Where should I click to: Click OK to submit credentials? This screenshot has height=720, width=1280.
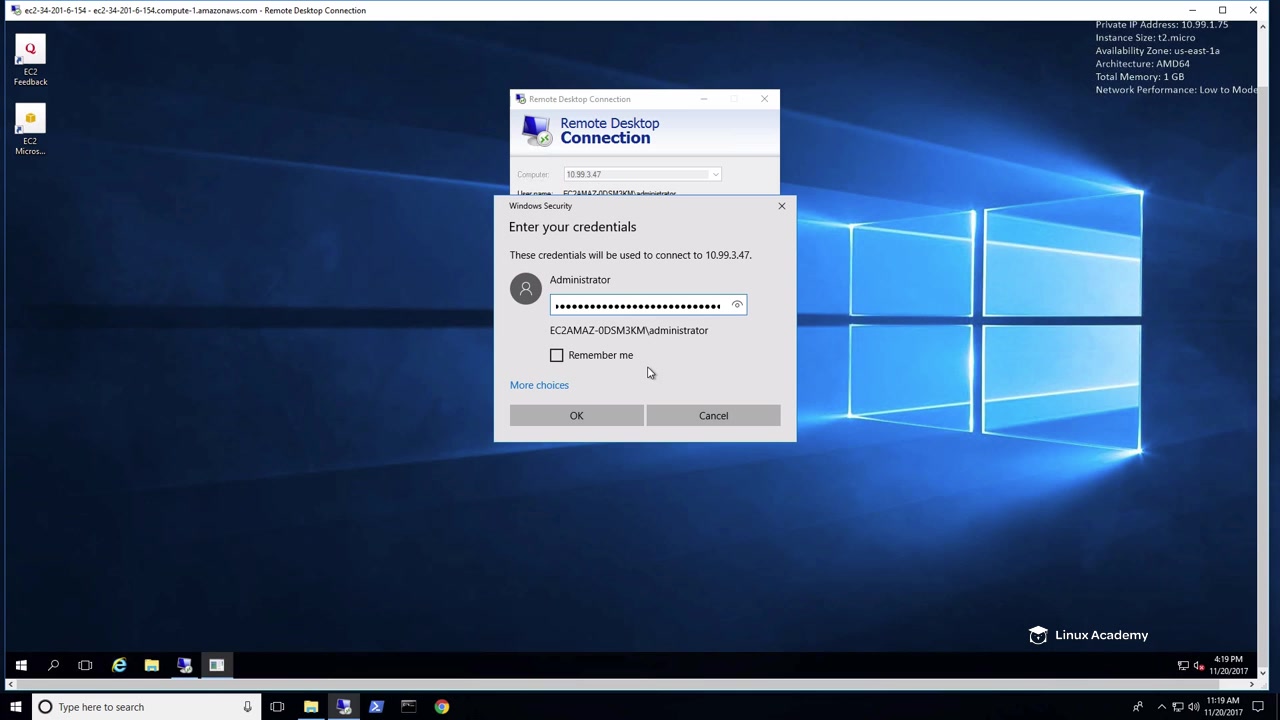click(x=576, y=415)
